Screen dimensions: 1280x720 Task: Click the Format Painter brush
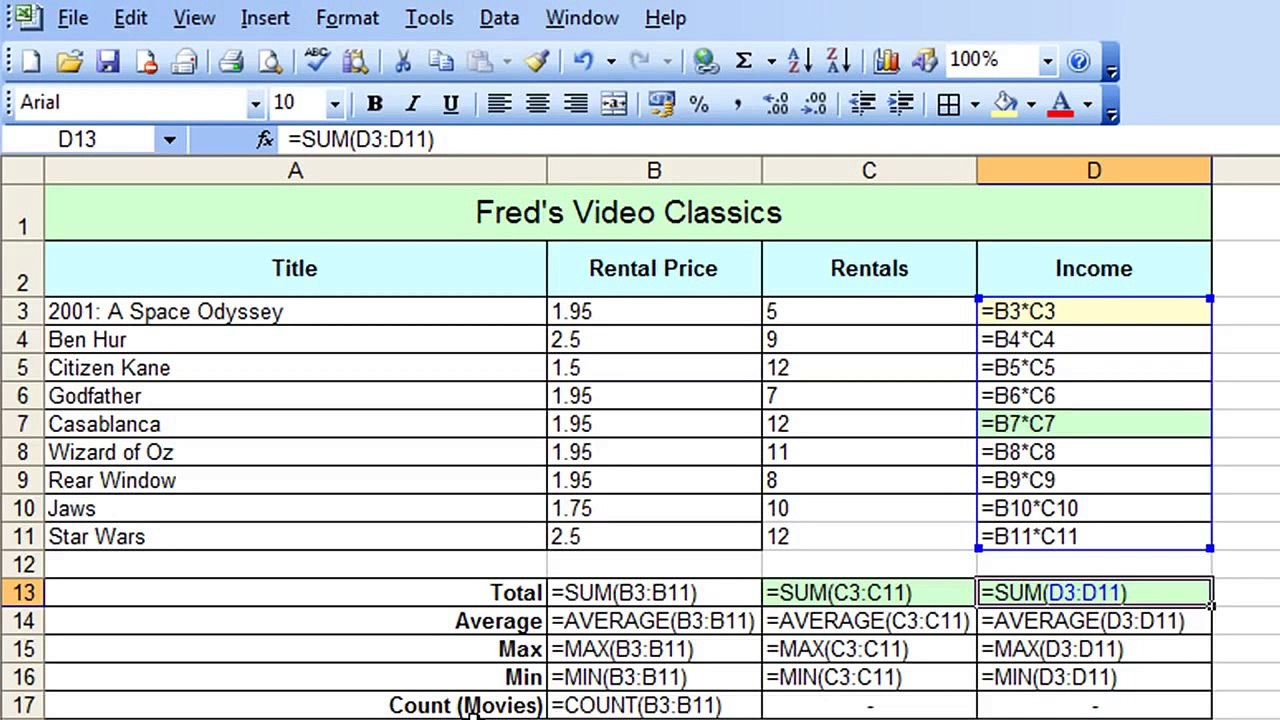pos(537,62)
